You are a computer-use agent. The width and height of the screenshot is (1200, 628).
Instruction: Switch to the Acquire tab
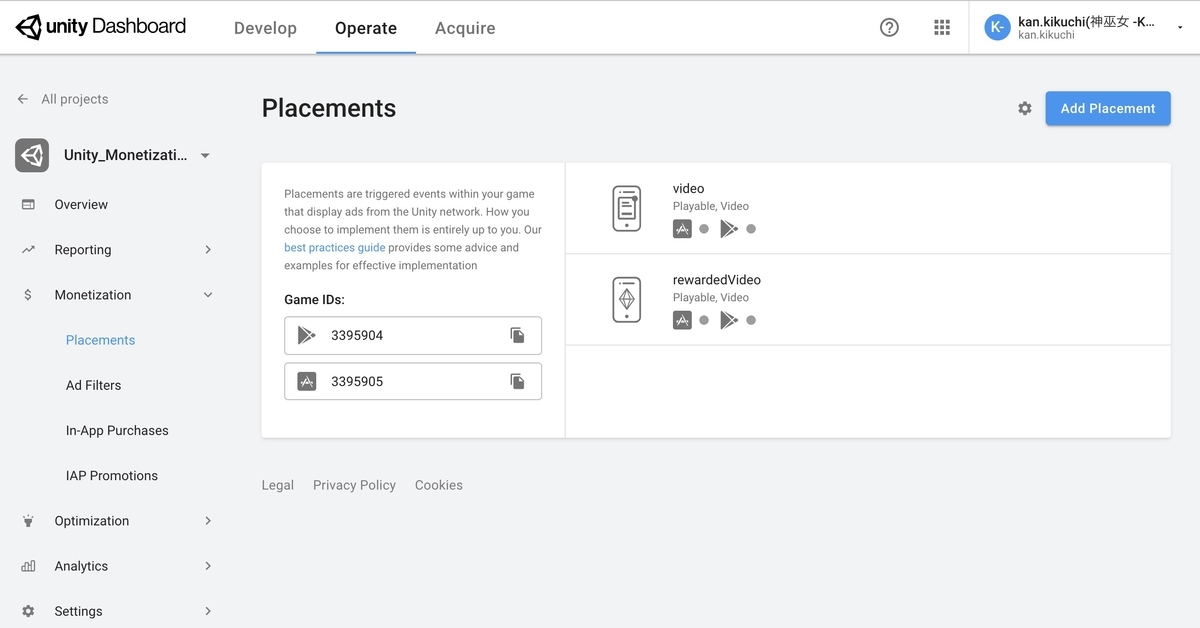(x=465, y=28)
